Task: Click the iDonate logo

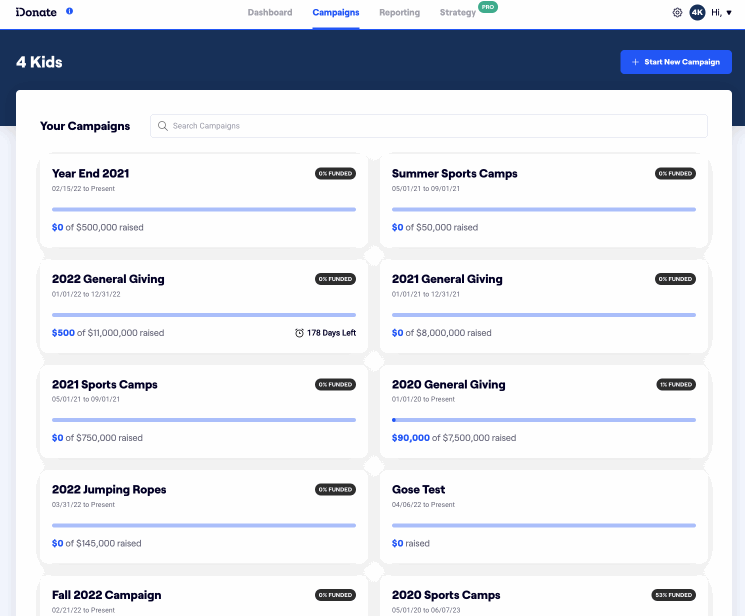Action: 36,12
